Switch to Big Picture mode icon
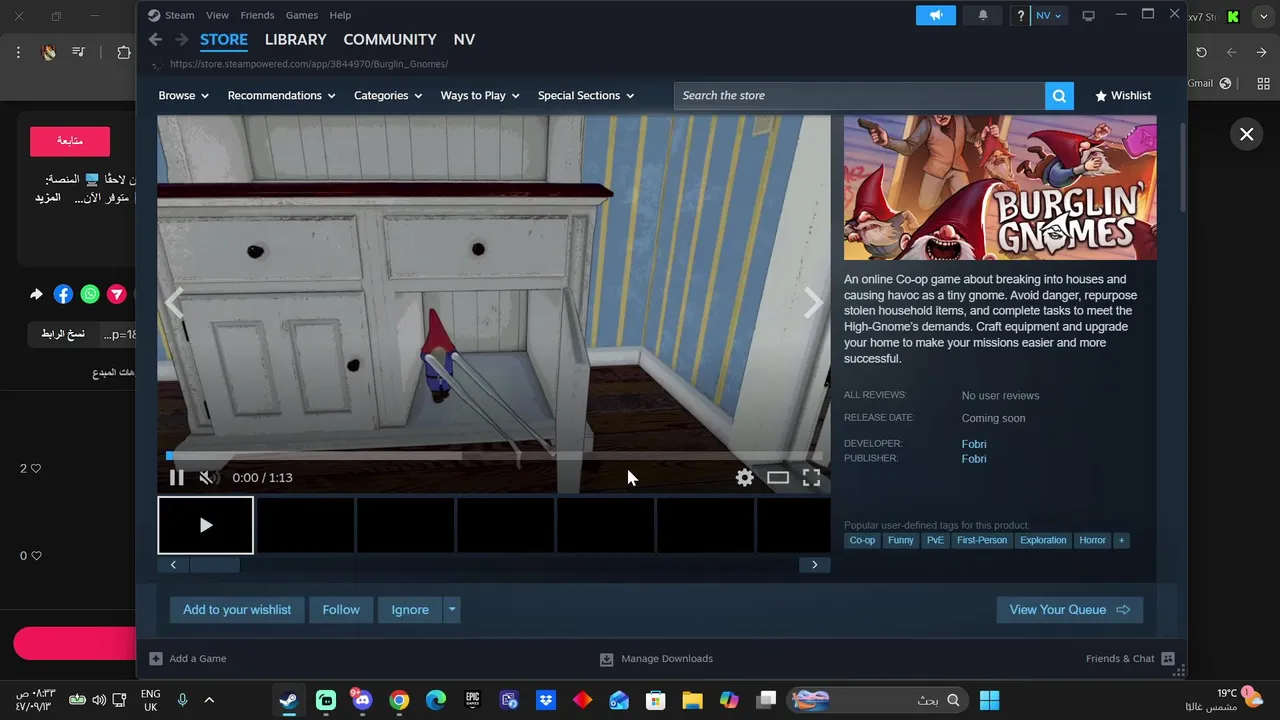The height and width of the screenshot is (720, 1280). pyautogui.click(x=1089, y=15)
